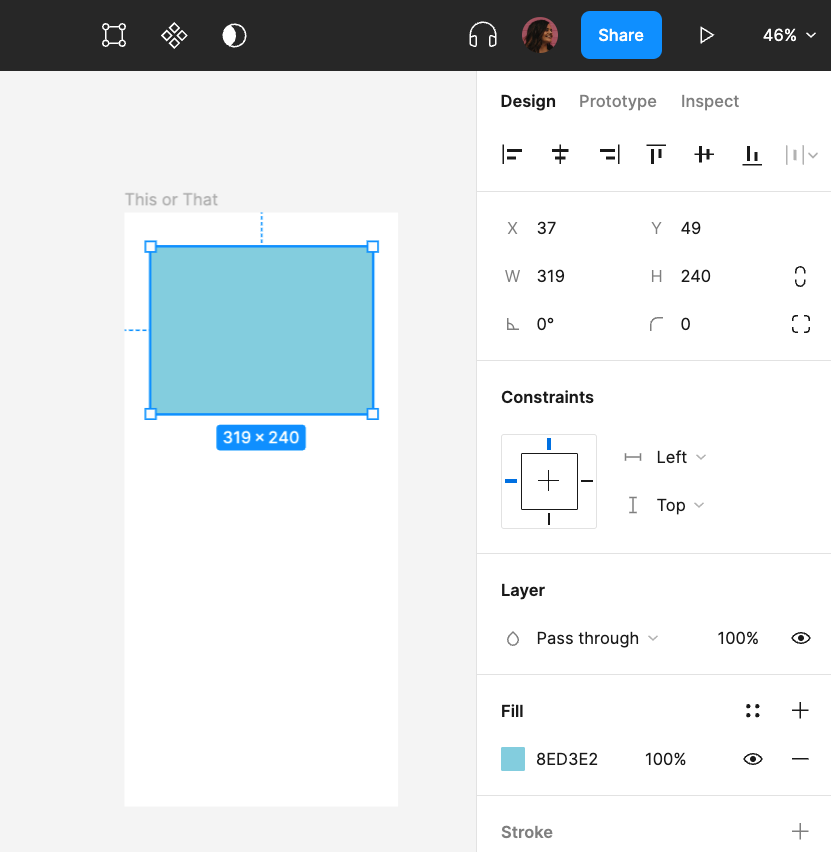Select the Align right icon
The image size is (831, 852).
[609, 154]
